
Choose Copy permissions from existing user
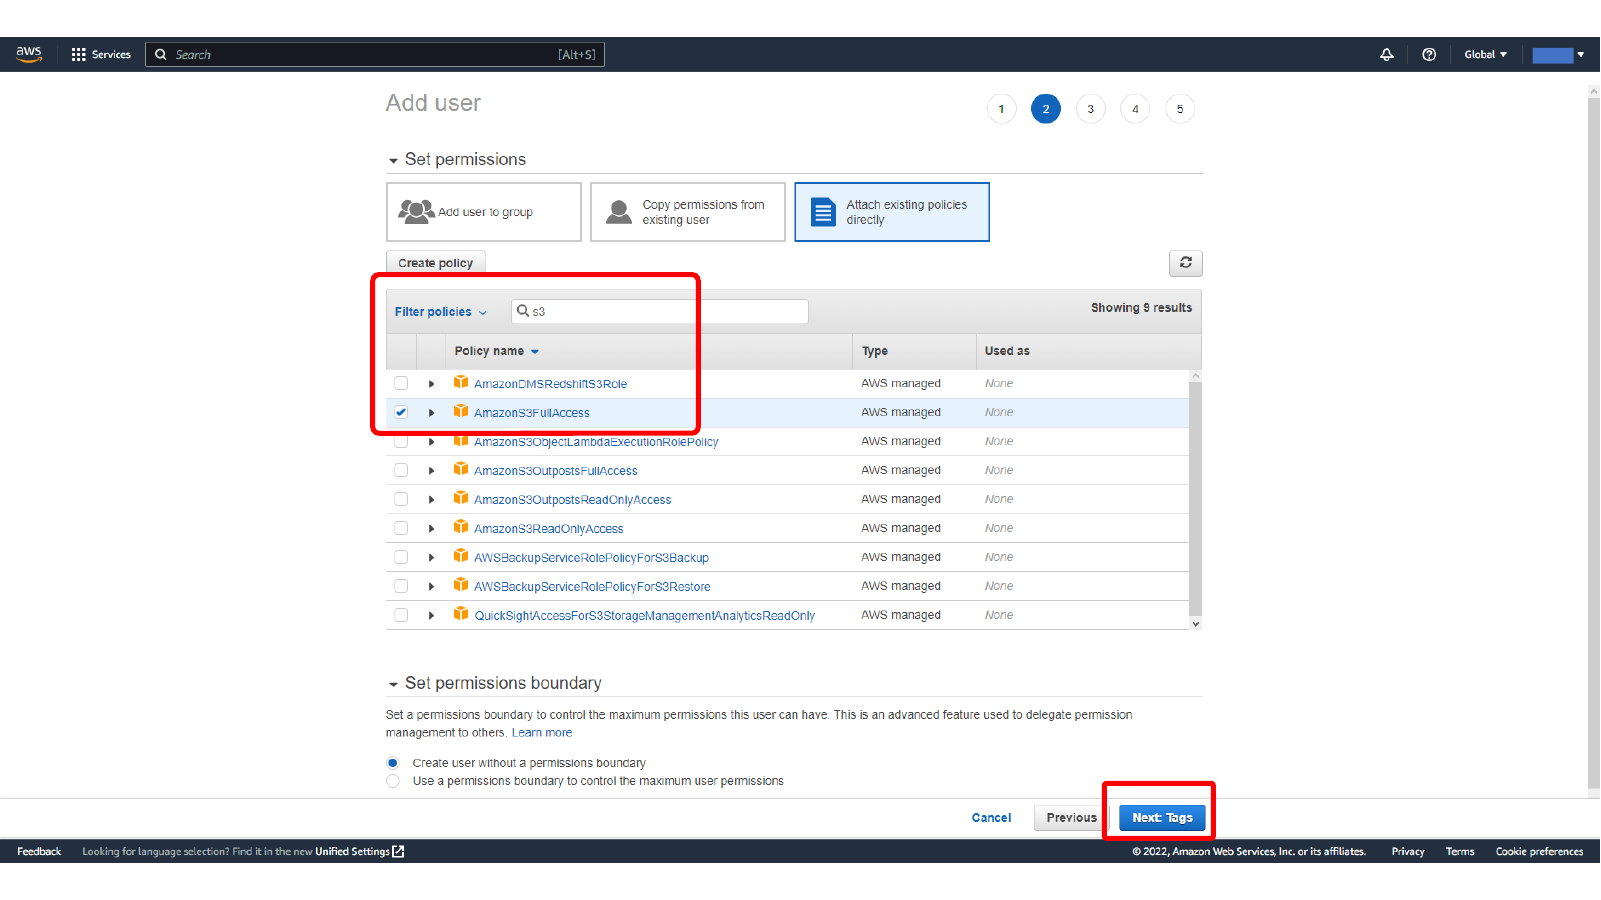688,212
